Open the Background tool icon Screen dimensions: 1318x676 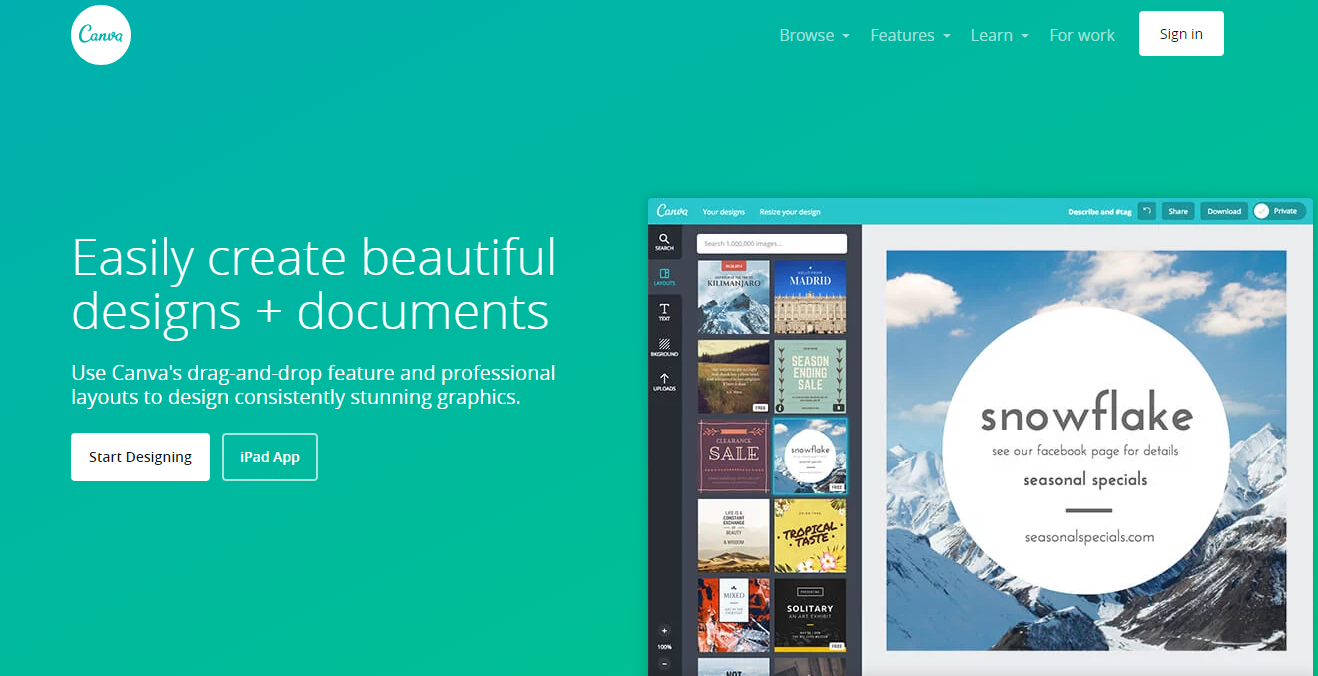pos(664,347)
